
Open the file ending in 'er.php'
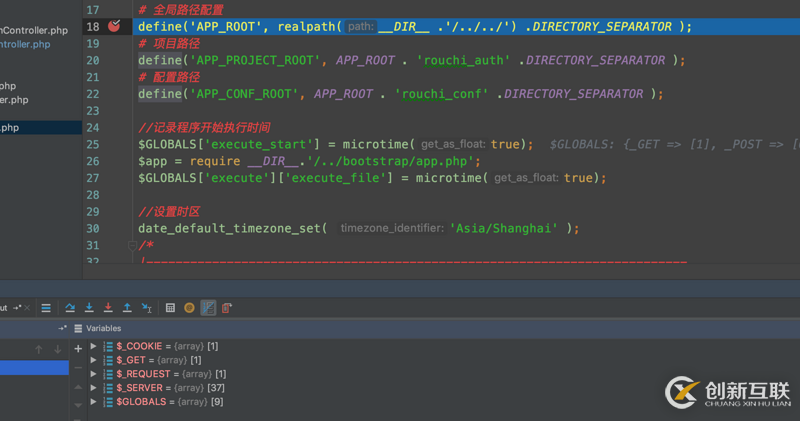14,100
